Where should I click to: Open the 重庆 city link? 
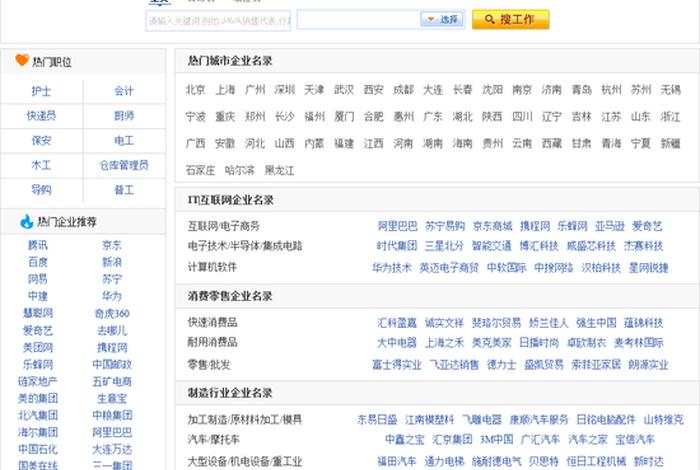pos(225,116)
